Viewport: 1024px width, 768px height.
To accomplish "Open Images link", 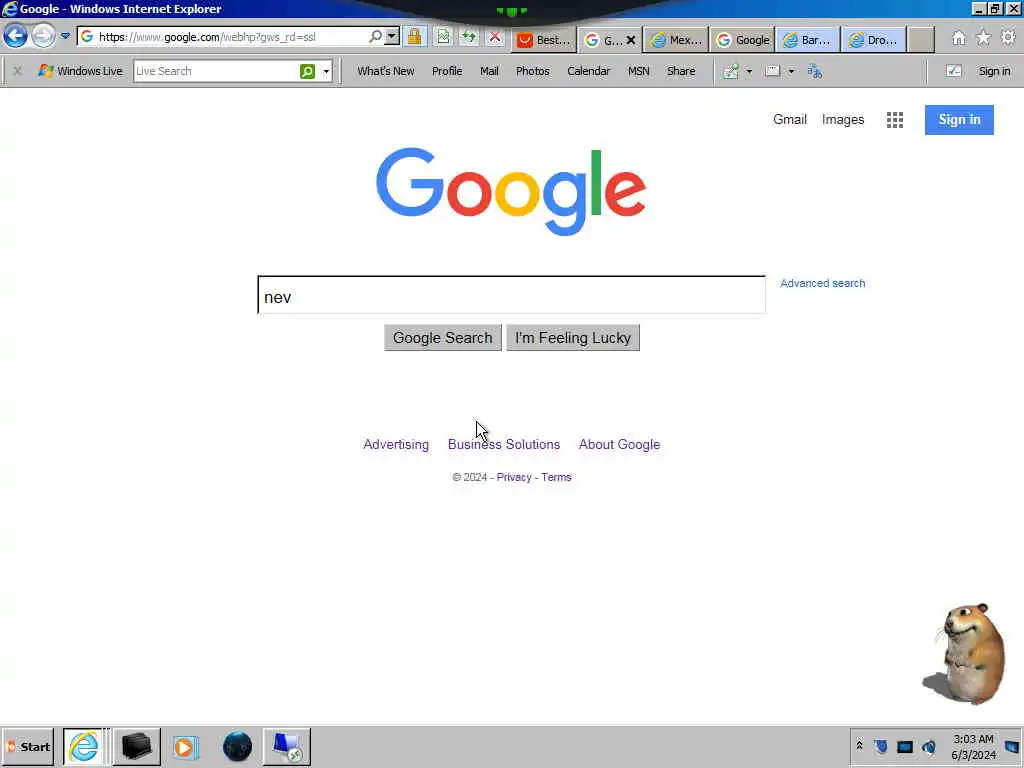I will [x=842, y=120].
